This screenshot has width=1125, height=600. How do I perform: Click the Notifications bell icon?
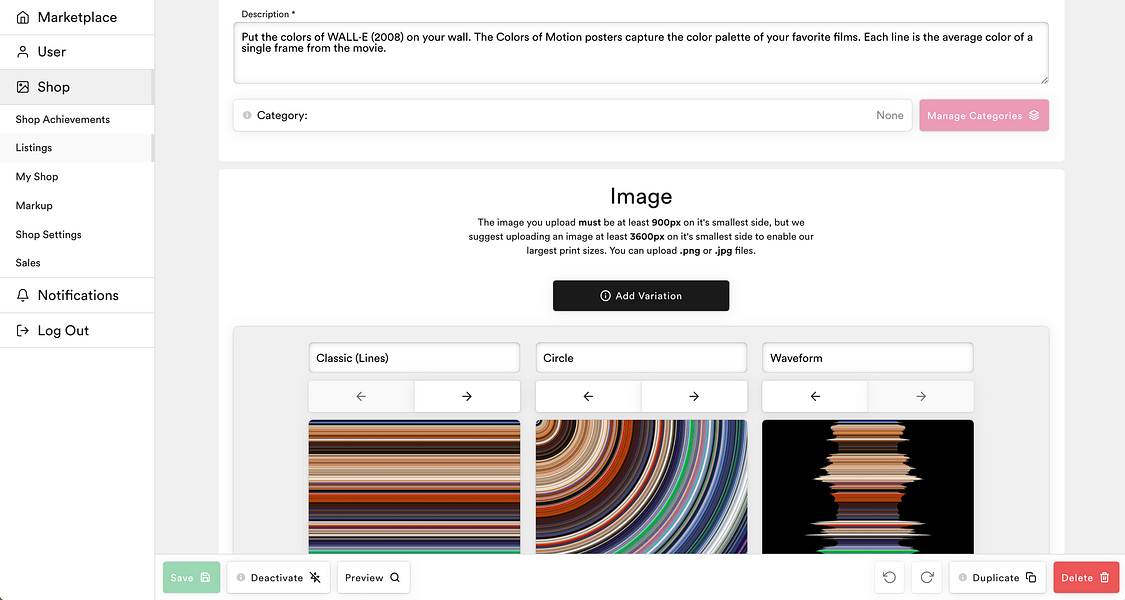(x=23, y=295)
